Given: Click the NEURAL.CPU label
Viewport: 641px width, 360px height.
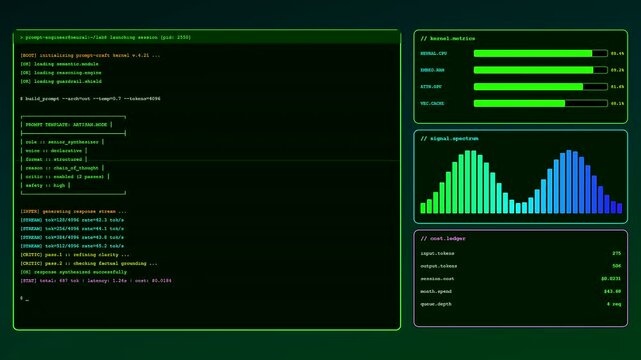Looking at the screenshot, I should tap(434, 54).
